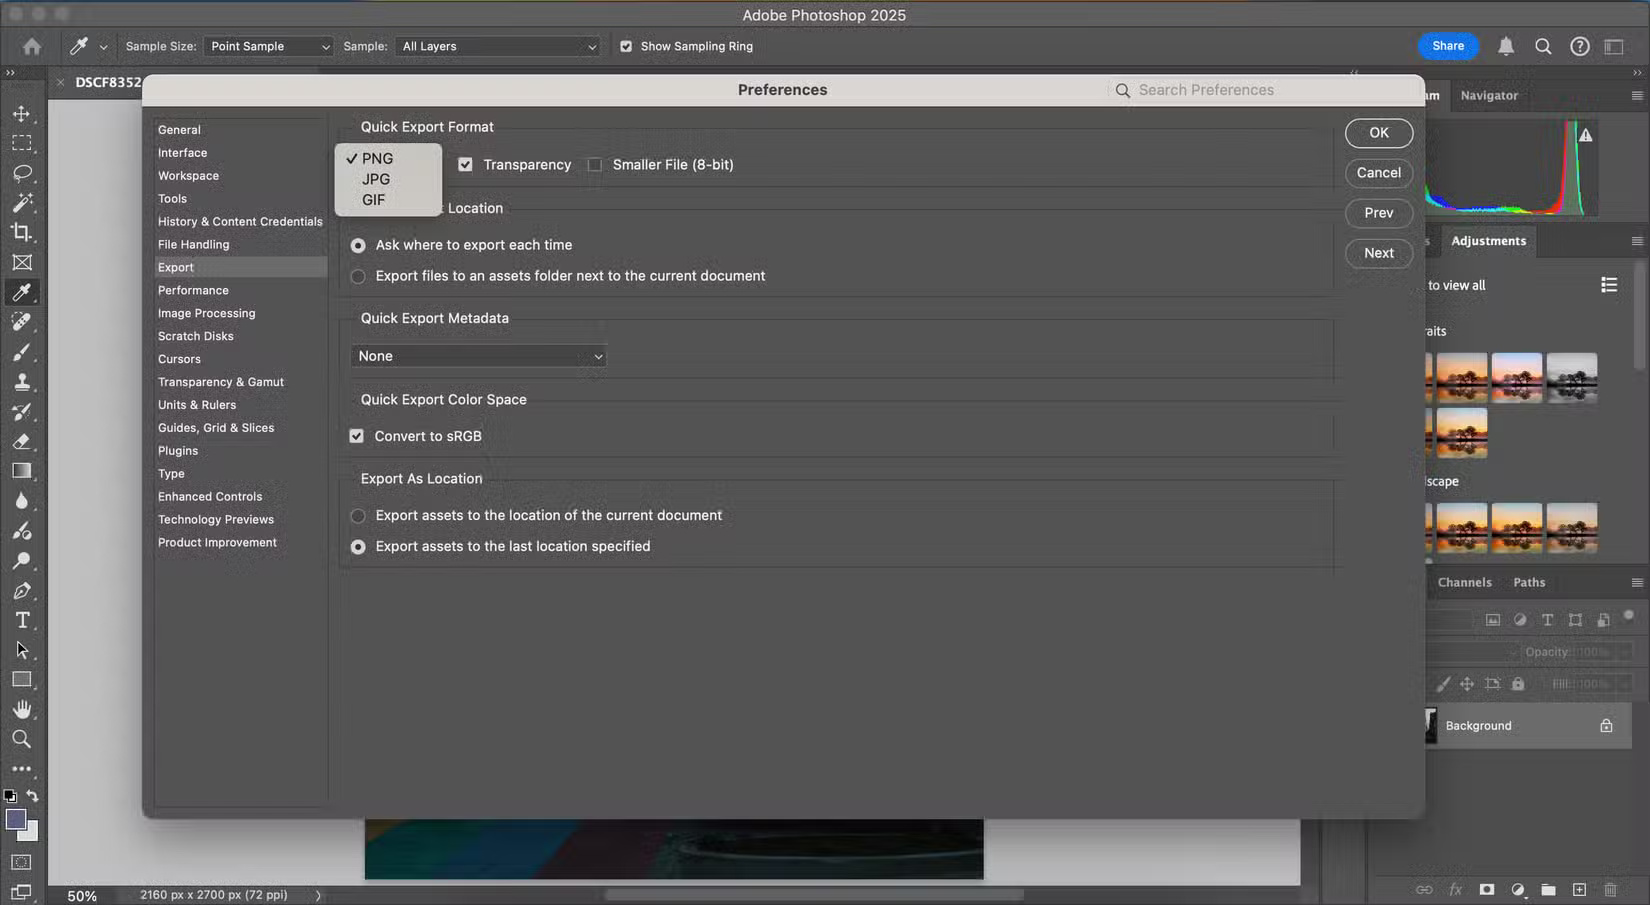The image size is (1650, 905).
Task: Open the Sample Size dropdown
Action: [267, 46]
